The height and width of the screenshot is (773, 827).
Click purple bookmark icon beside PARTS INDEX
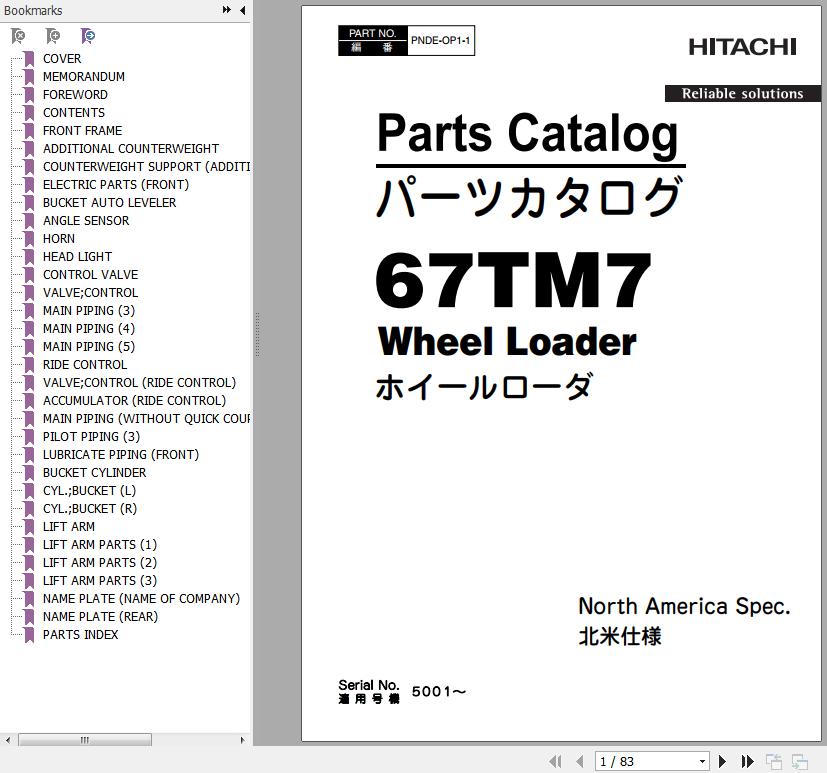point(30,635)
